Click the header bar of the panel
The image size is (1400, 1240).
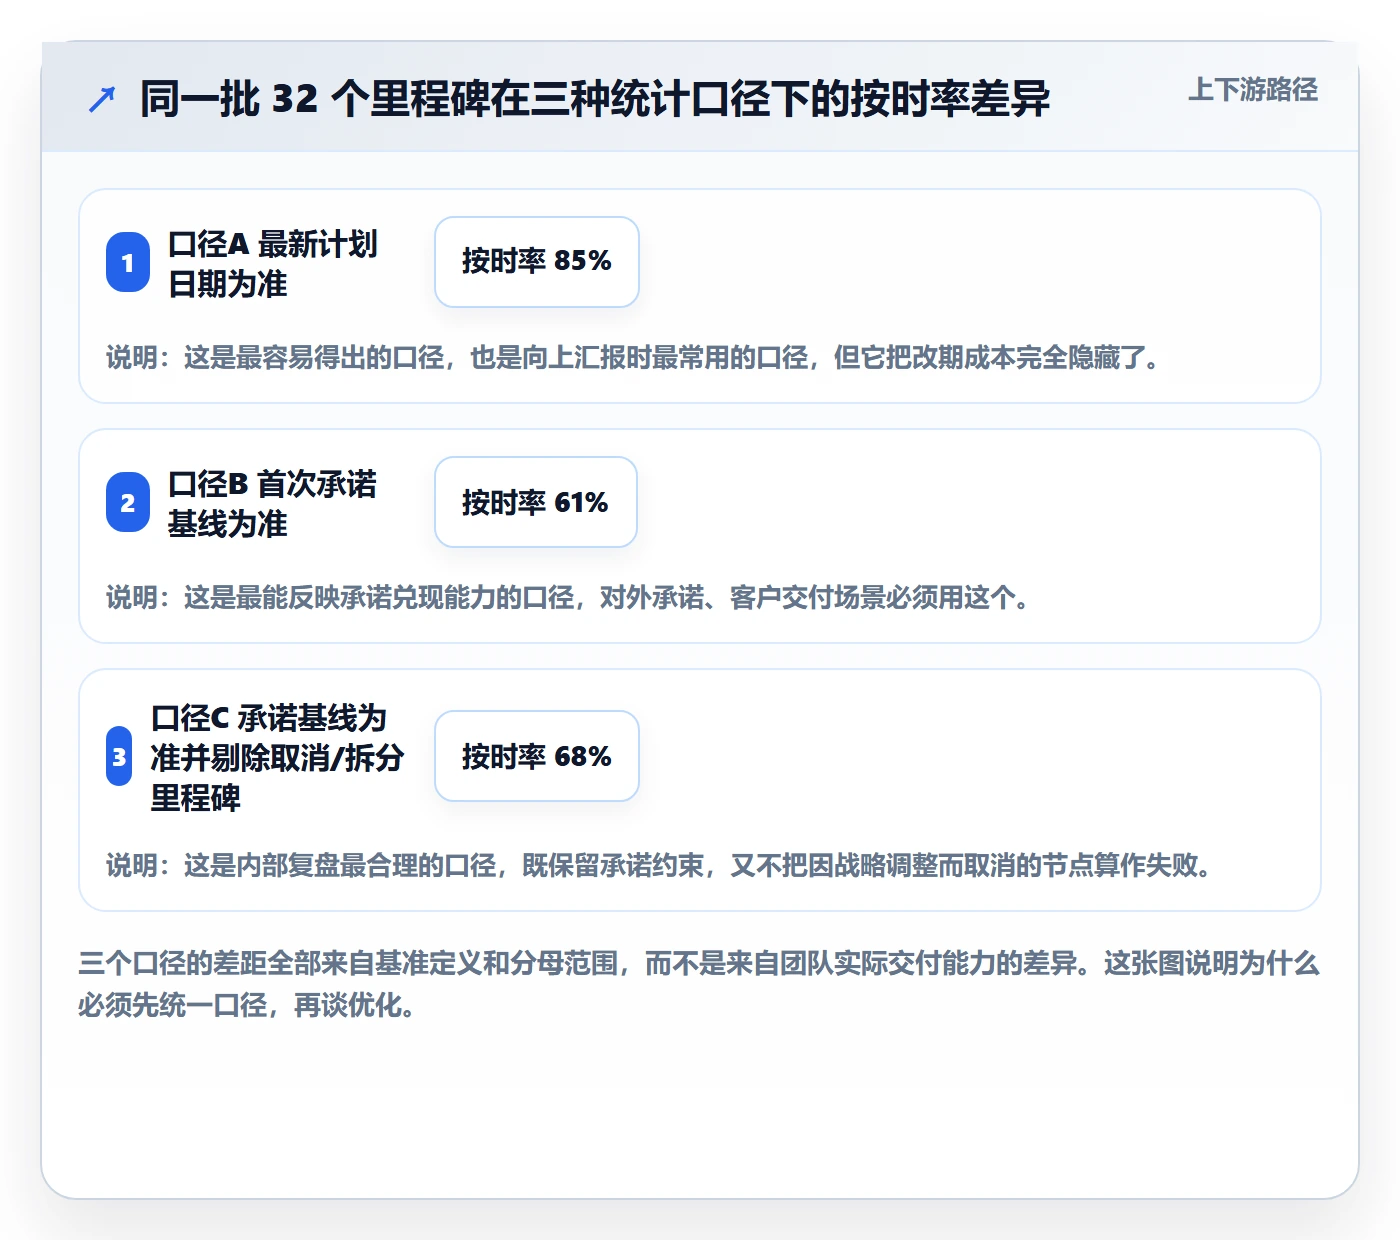tap(700, 97)
